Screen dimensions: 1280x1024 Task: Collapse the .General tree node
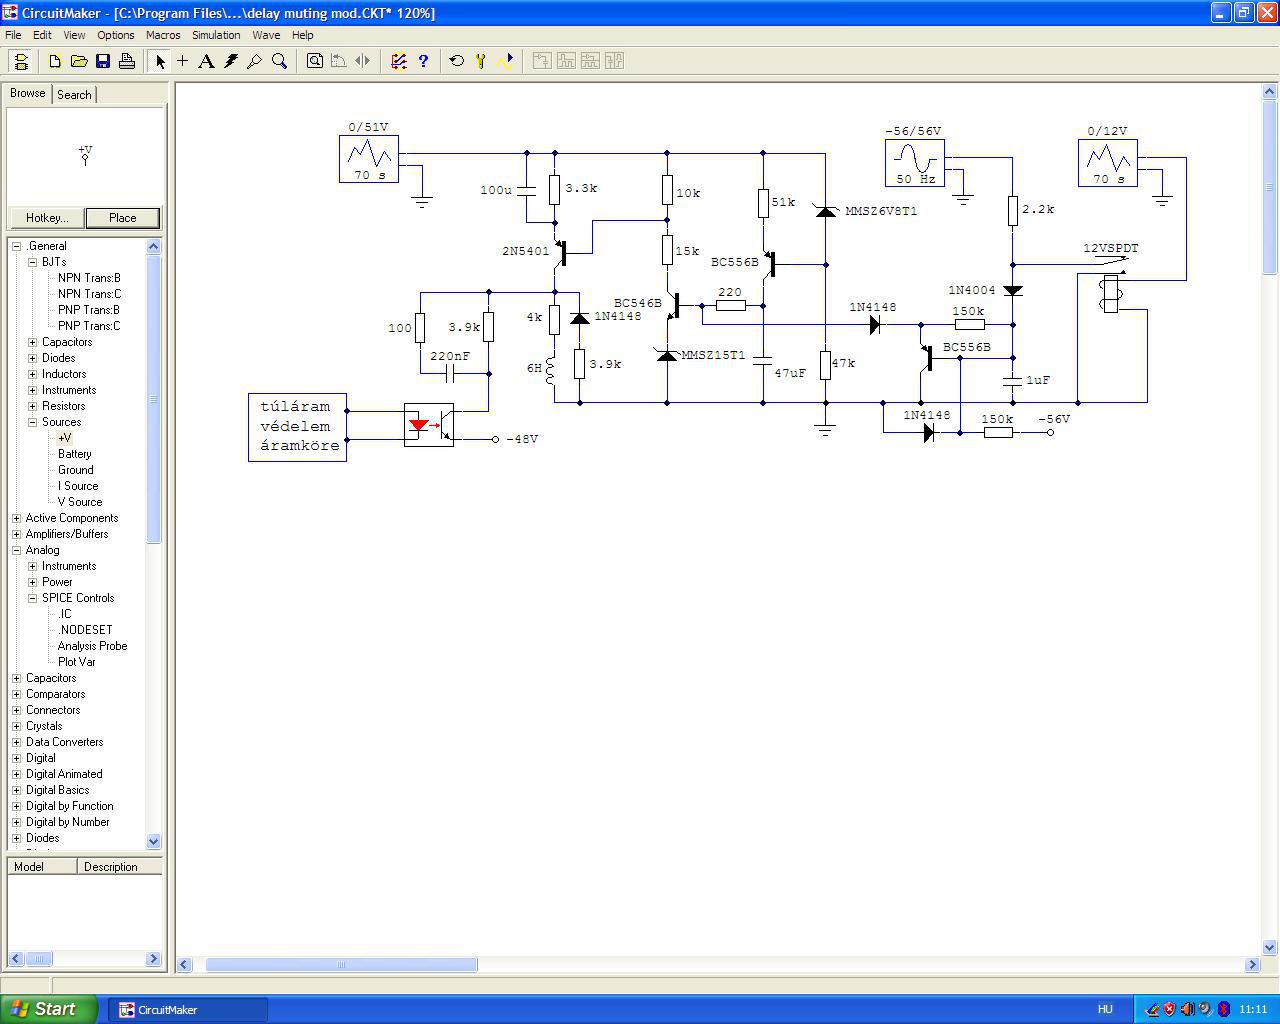16,246
